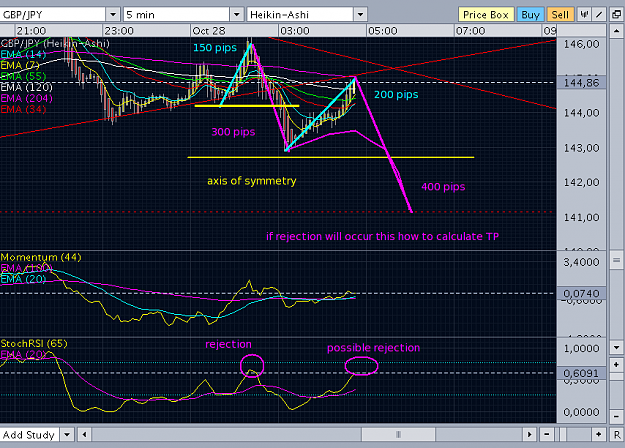Image resolution: width=625 pixels, height=448 pixels.
Task: Click the 03:00 time axis label
Action: pyautogui.click(x=295, y=31)
